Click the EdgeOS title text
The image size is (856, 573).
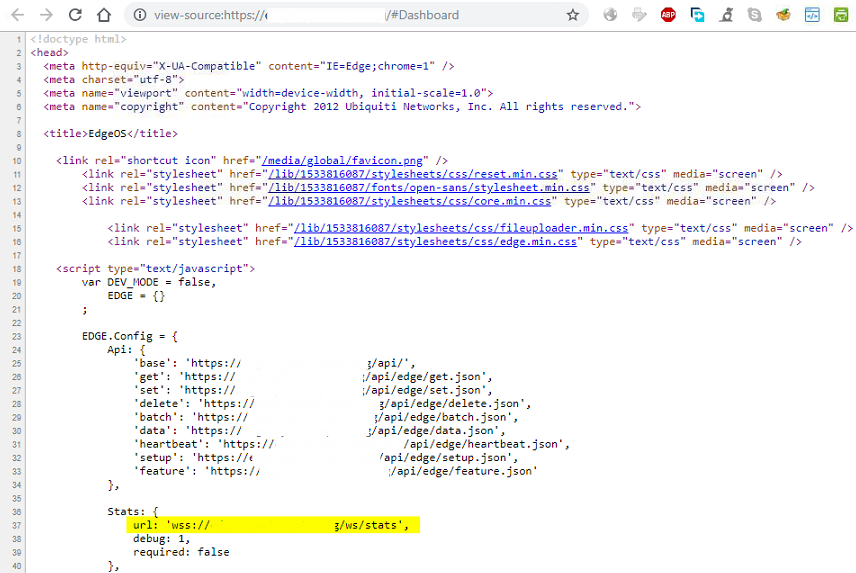108,134
